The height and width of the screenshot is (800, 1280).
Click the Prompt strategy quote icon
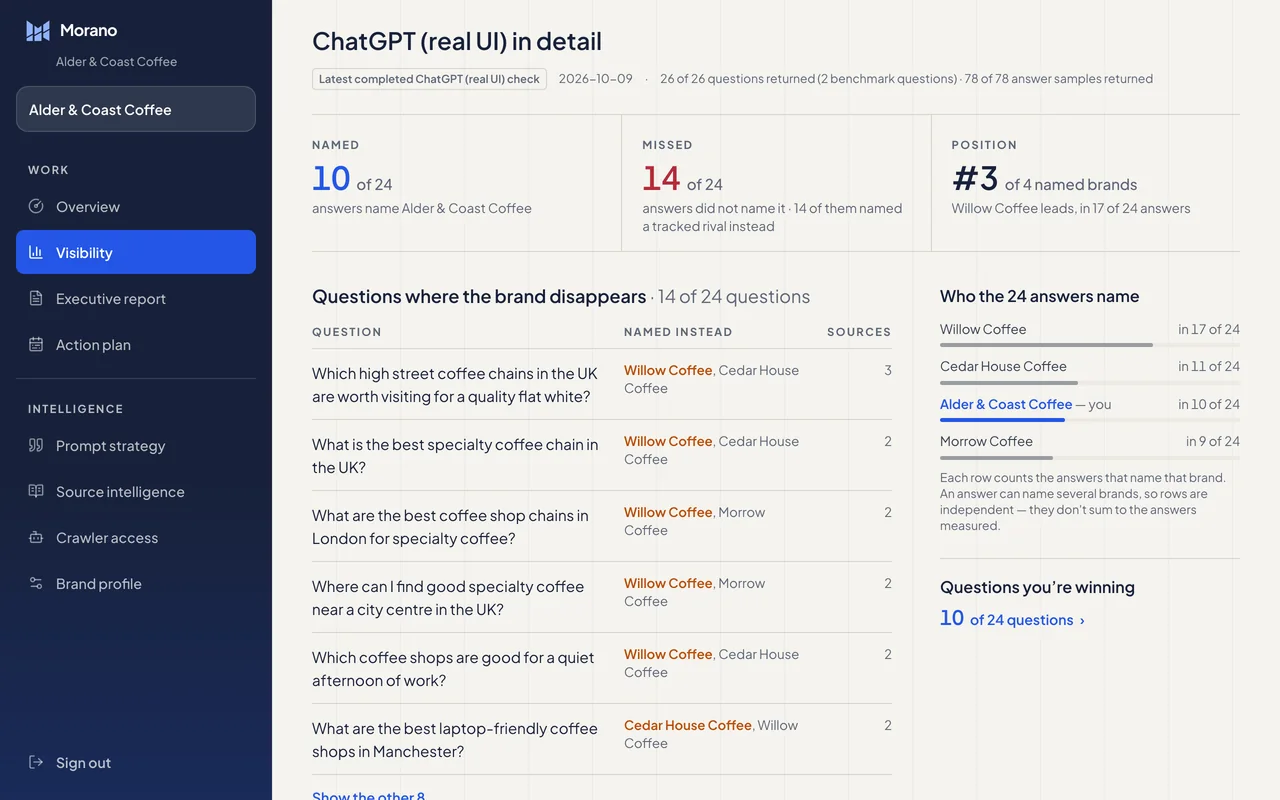coord(36,446)
